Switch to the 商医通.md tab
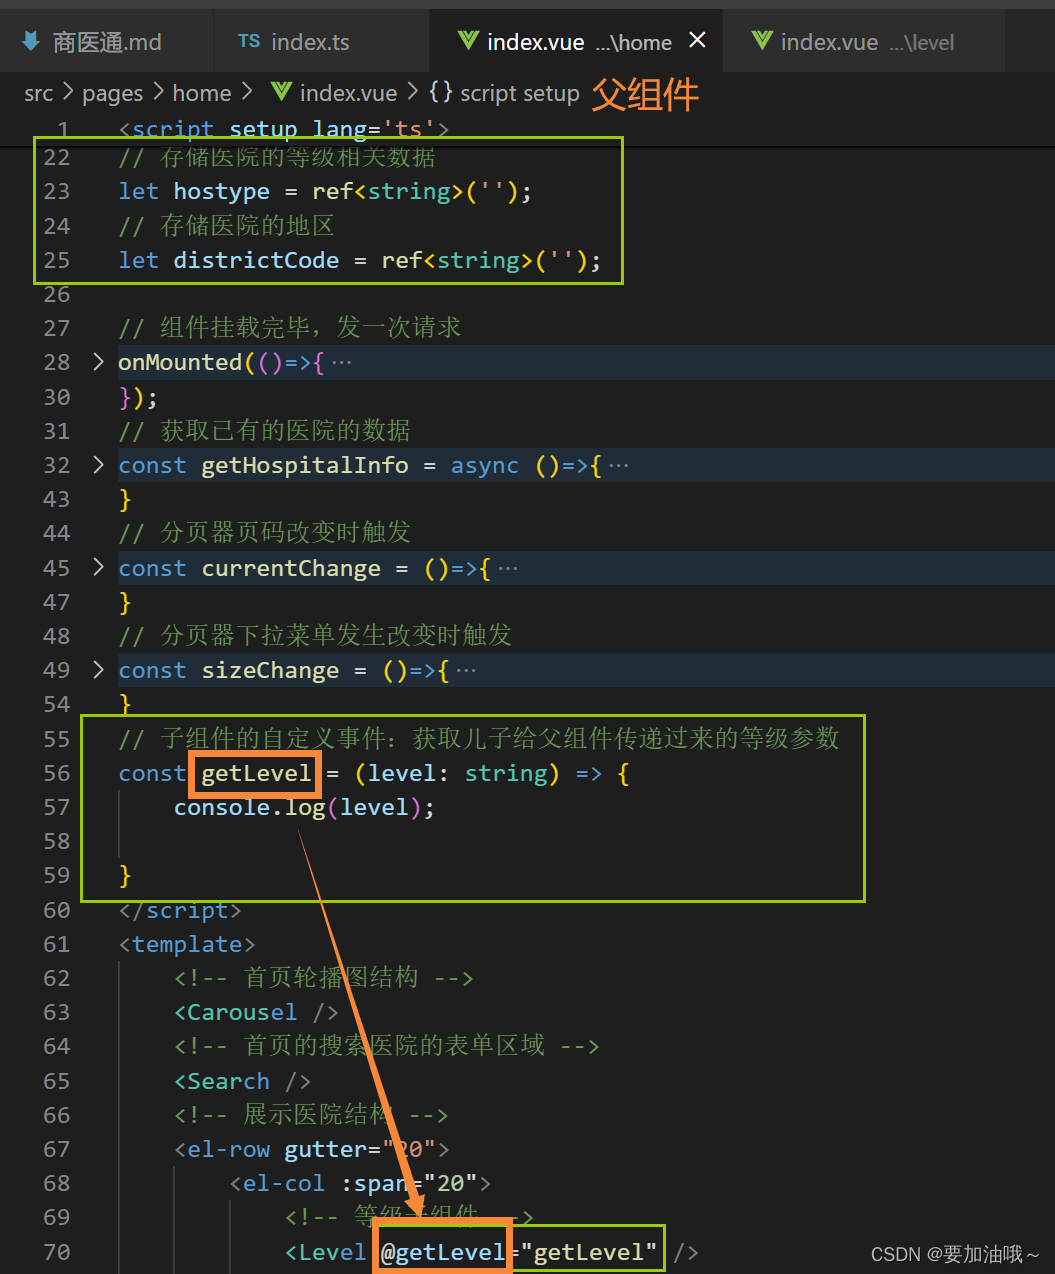Viewport: 1055px width, 1274px height. (105, 41)
